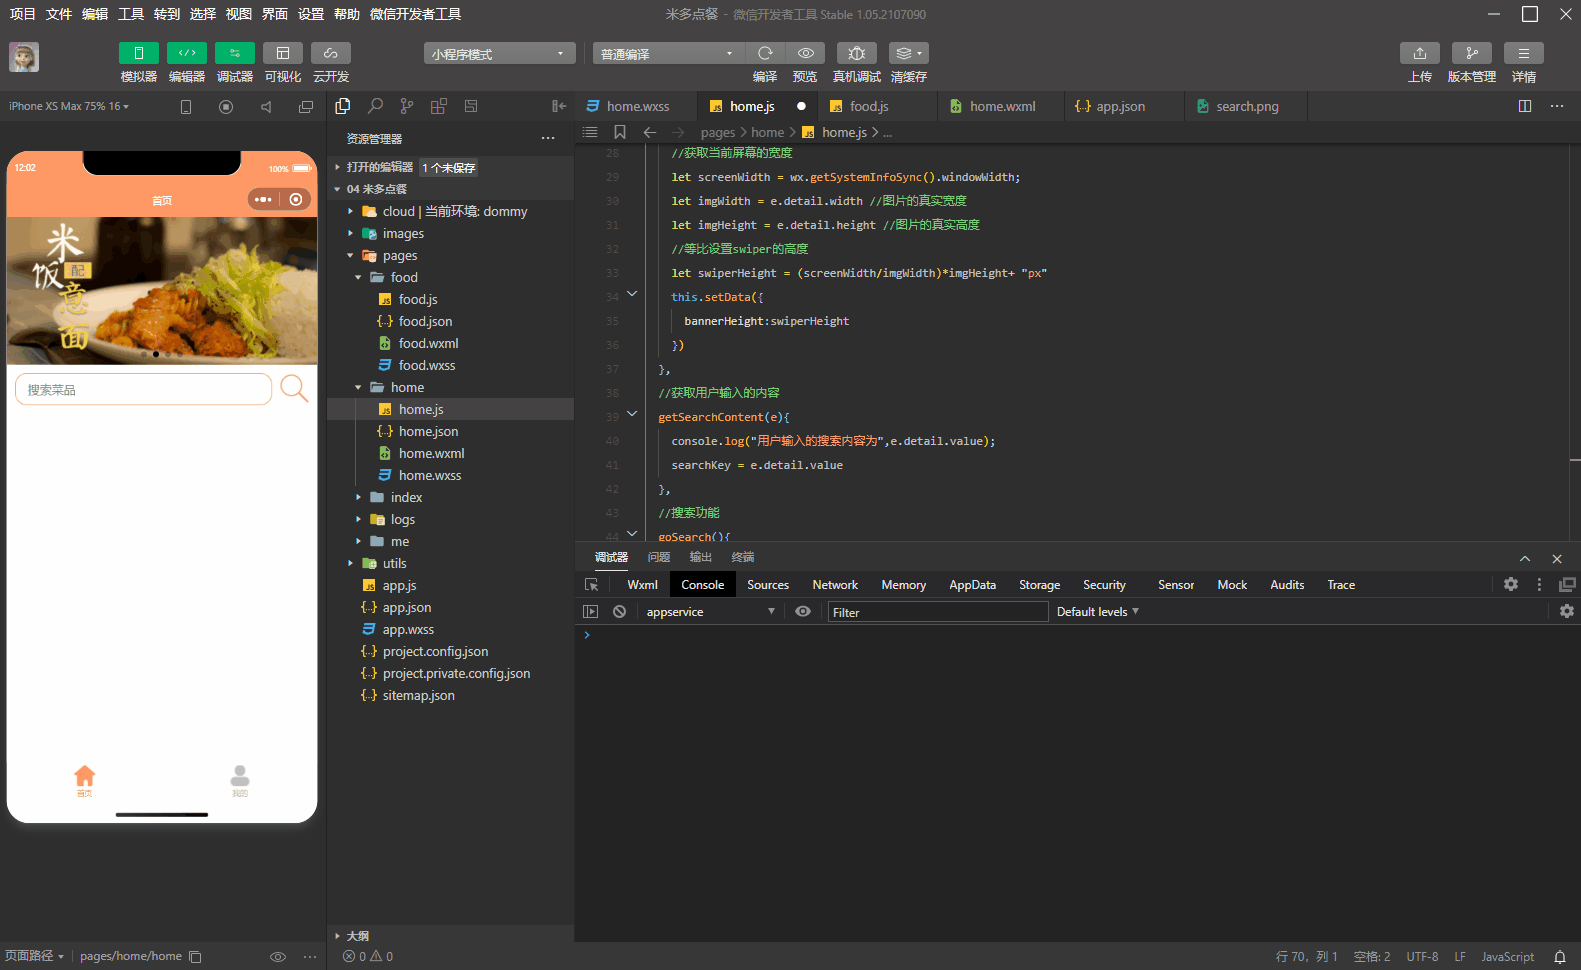Screen dimensions: 1581x970
Task: Split the editor to the right
Action: (1525, 106)
